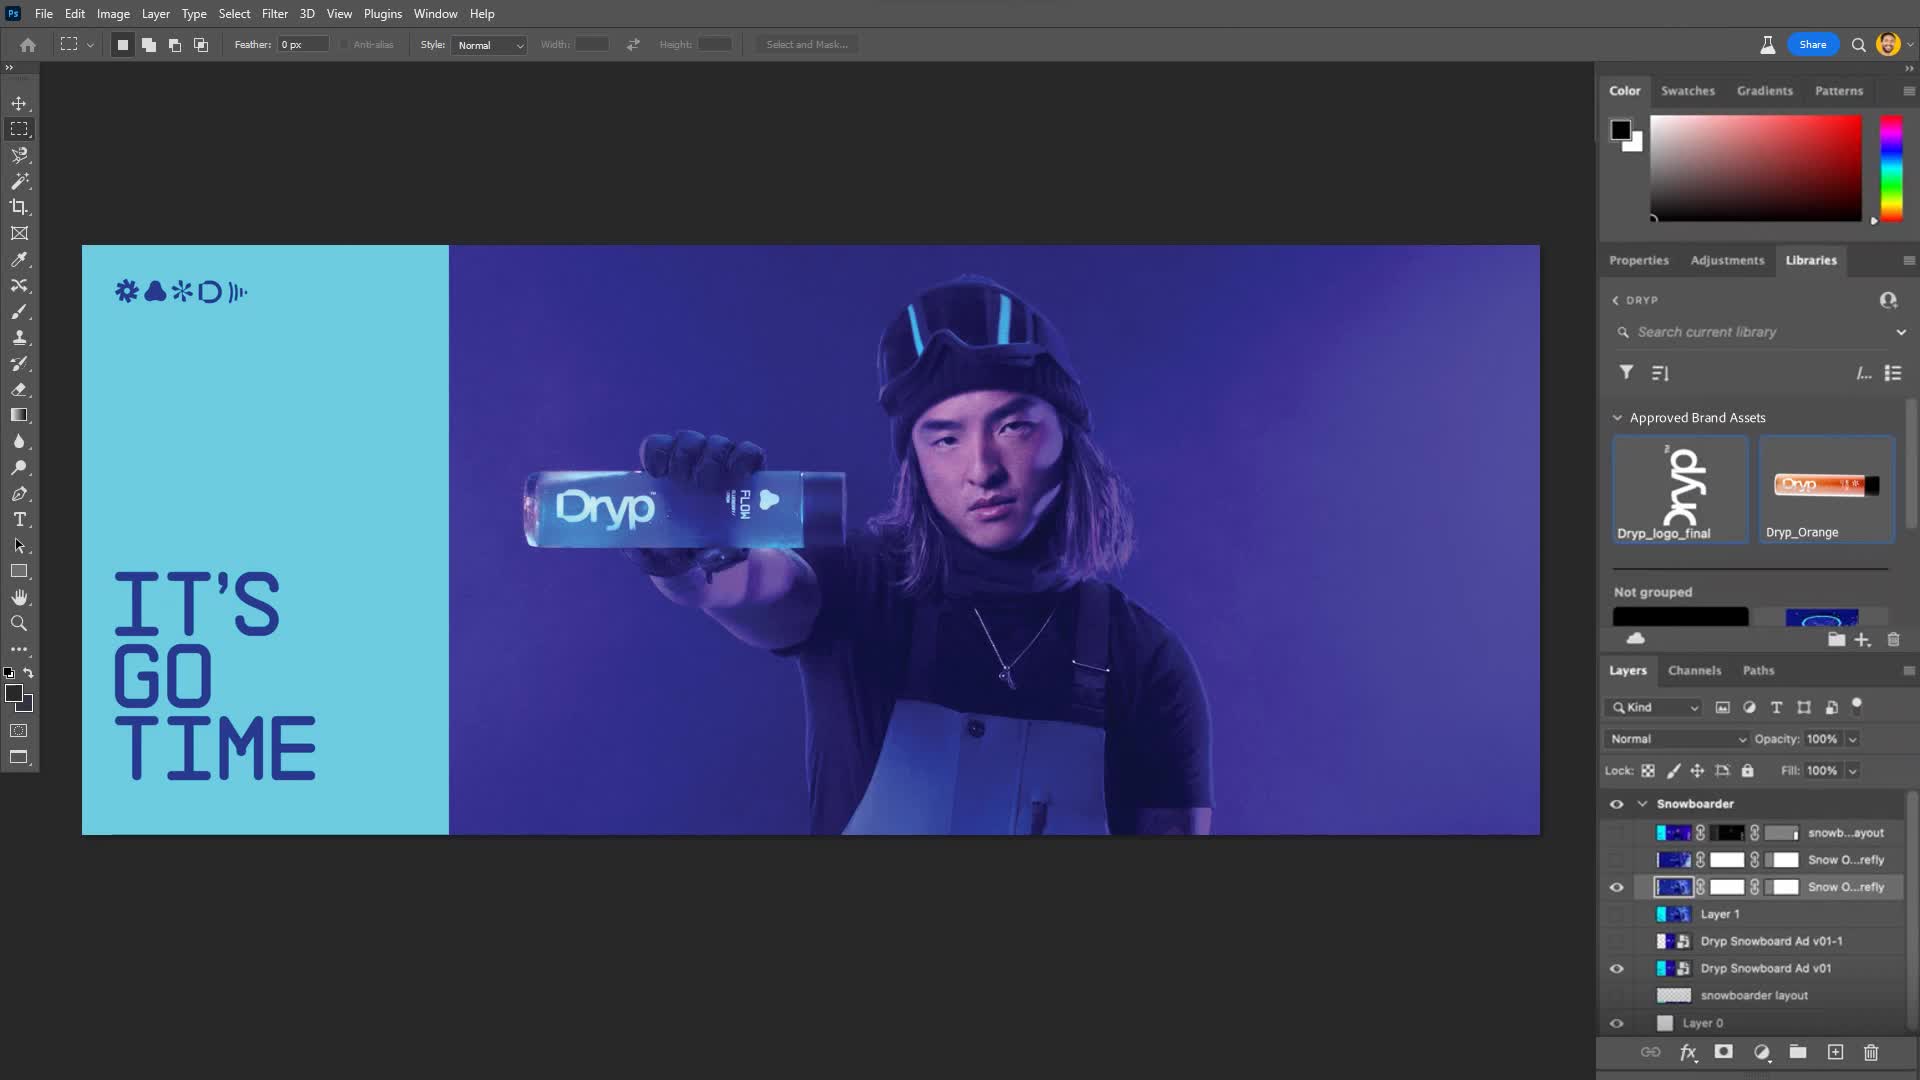Image resolution: width=1920 pixels, height=1080 pixels.
Task: Select the Dryp_Orange library asset thumbnail
Action: [x=1826, y=488]
